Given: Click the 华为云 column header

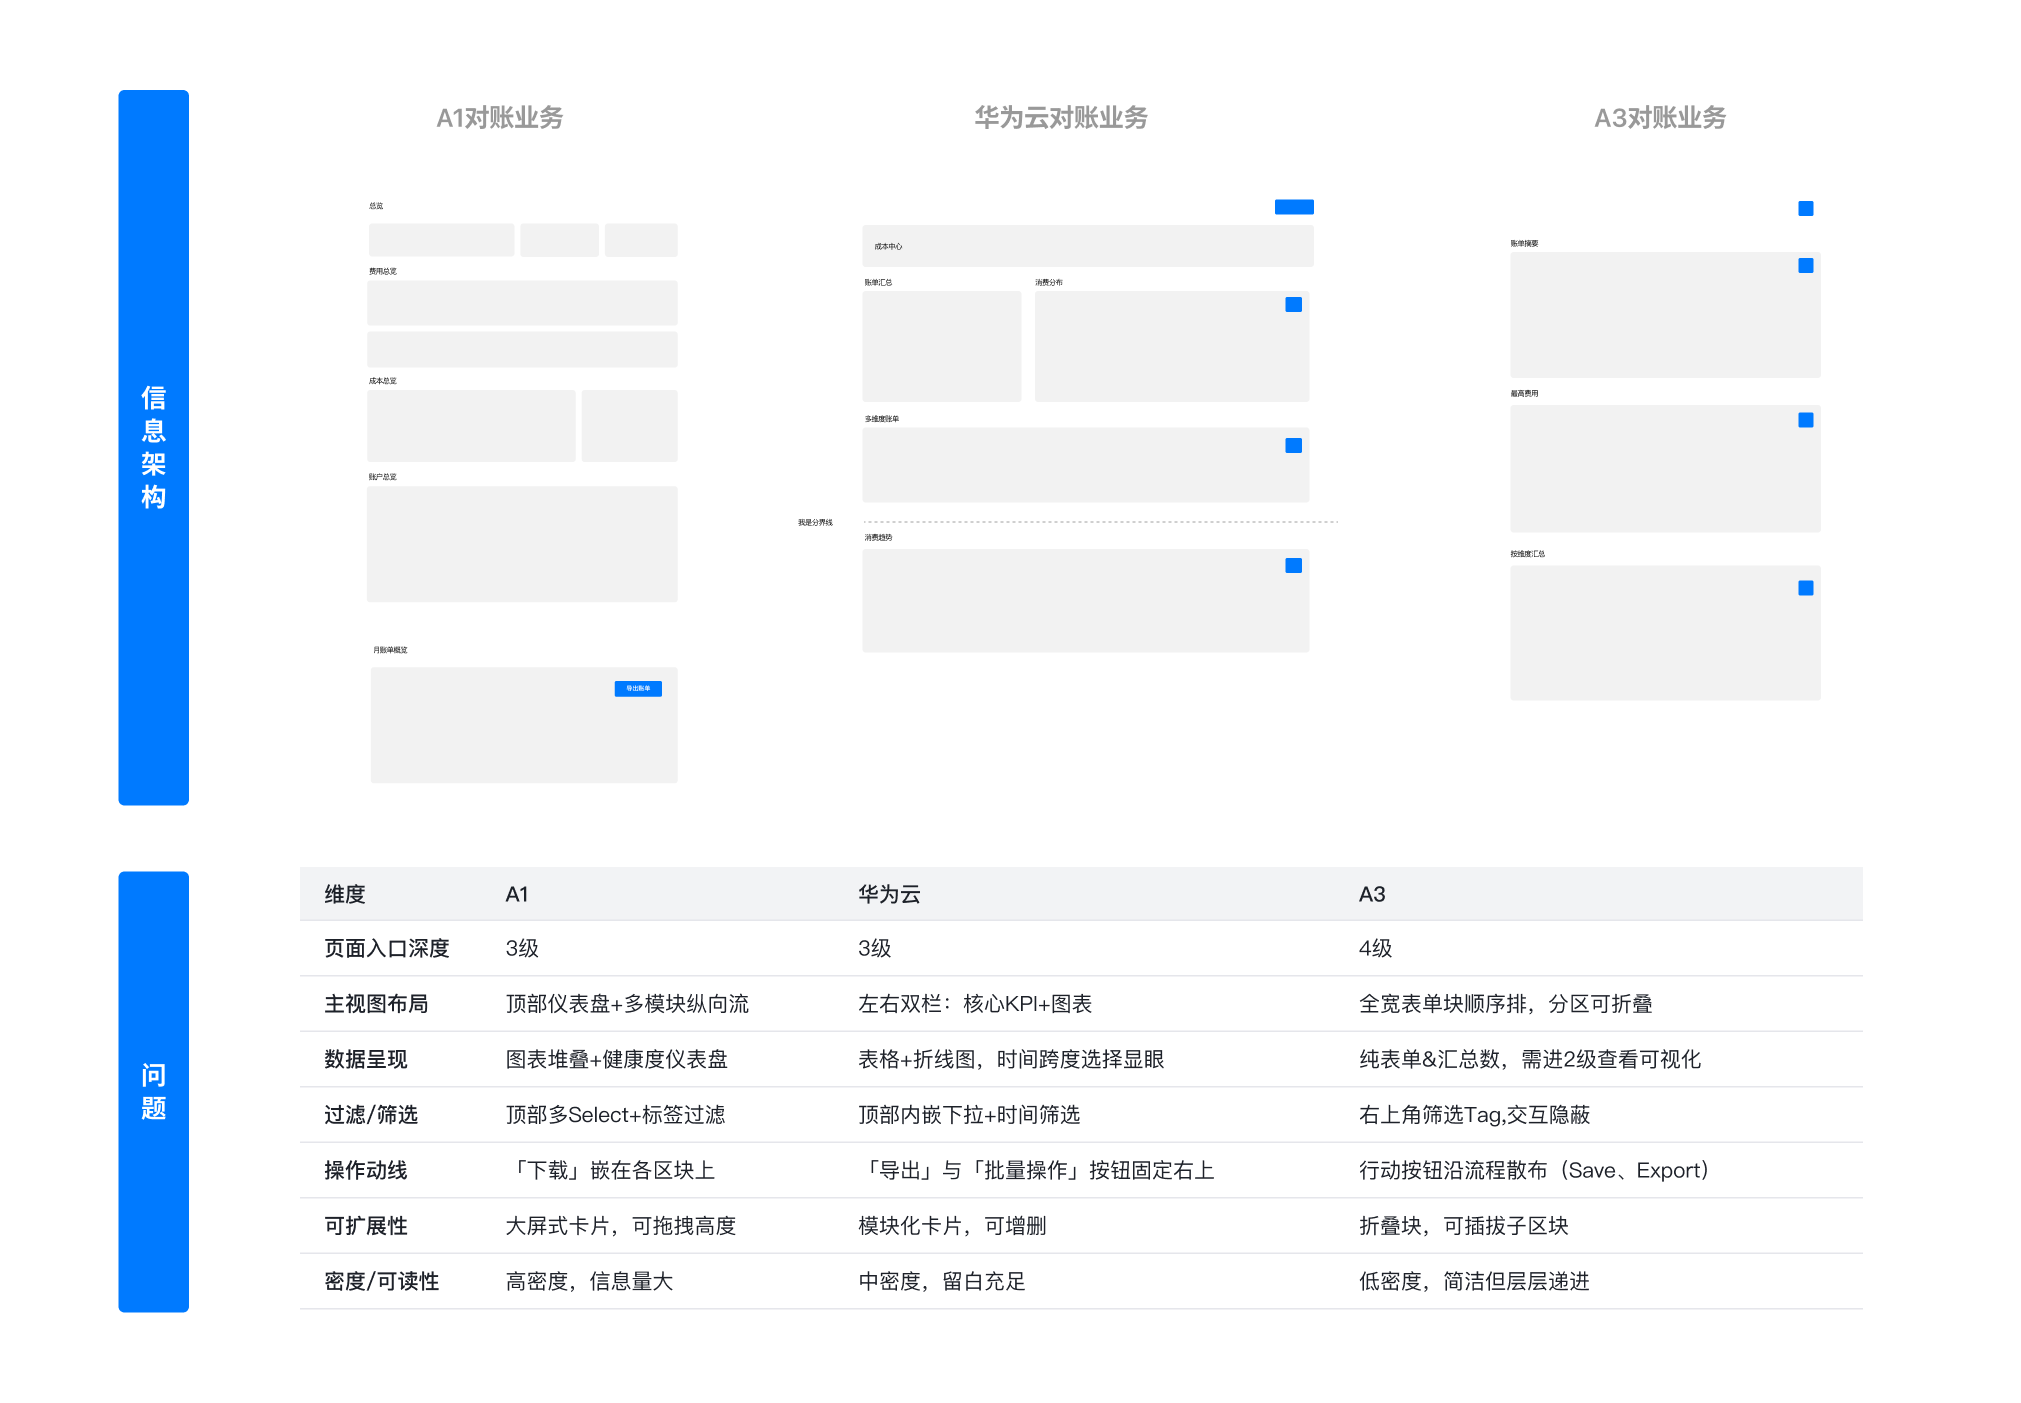Looking at the screenshot, I should pyautogui.click(x=889, y=894).
